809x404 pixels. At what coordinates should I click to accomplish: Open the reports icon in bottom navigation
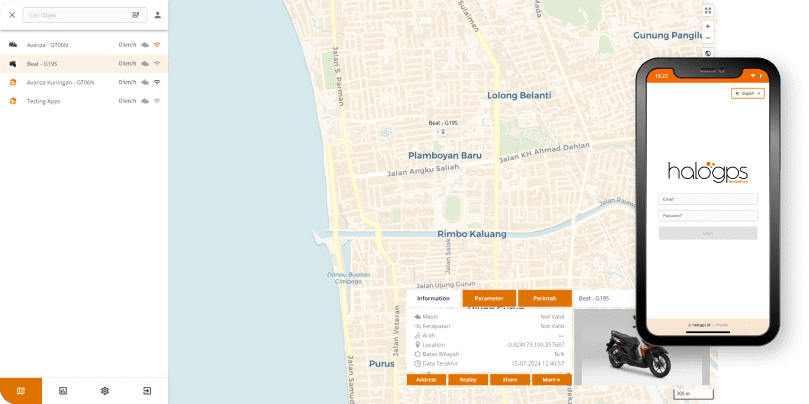coord(62,390)
